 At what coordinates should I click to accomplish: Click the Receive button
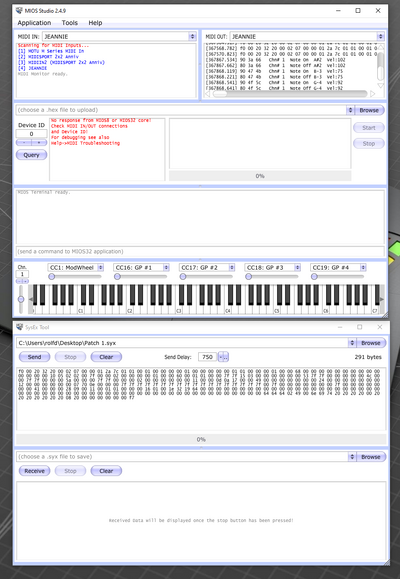34,471
